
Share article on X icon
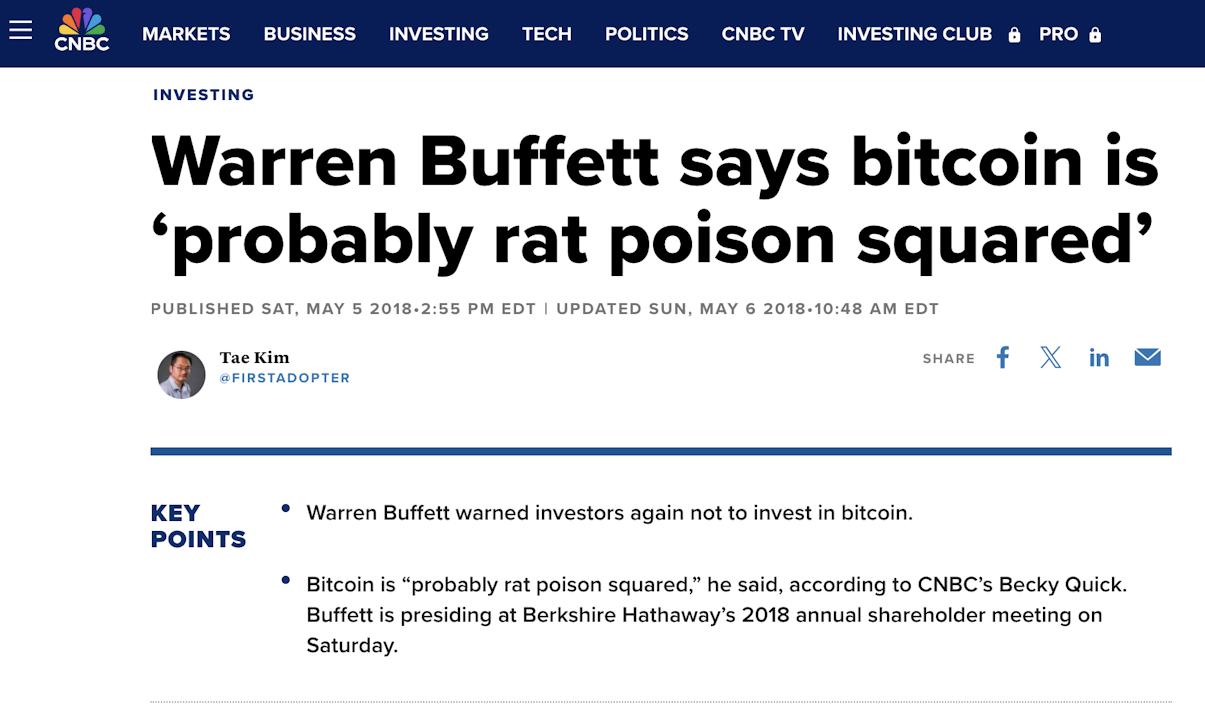click(x=1050, y=357)
